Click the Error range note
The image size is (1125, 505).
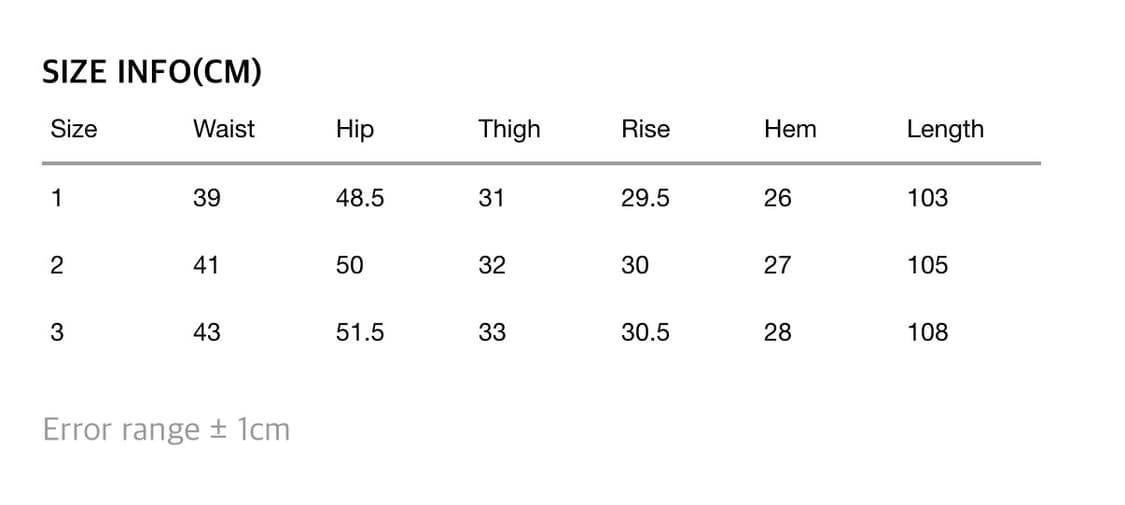166,430
